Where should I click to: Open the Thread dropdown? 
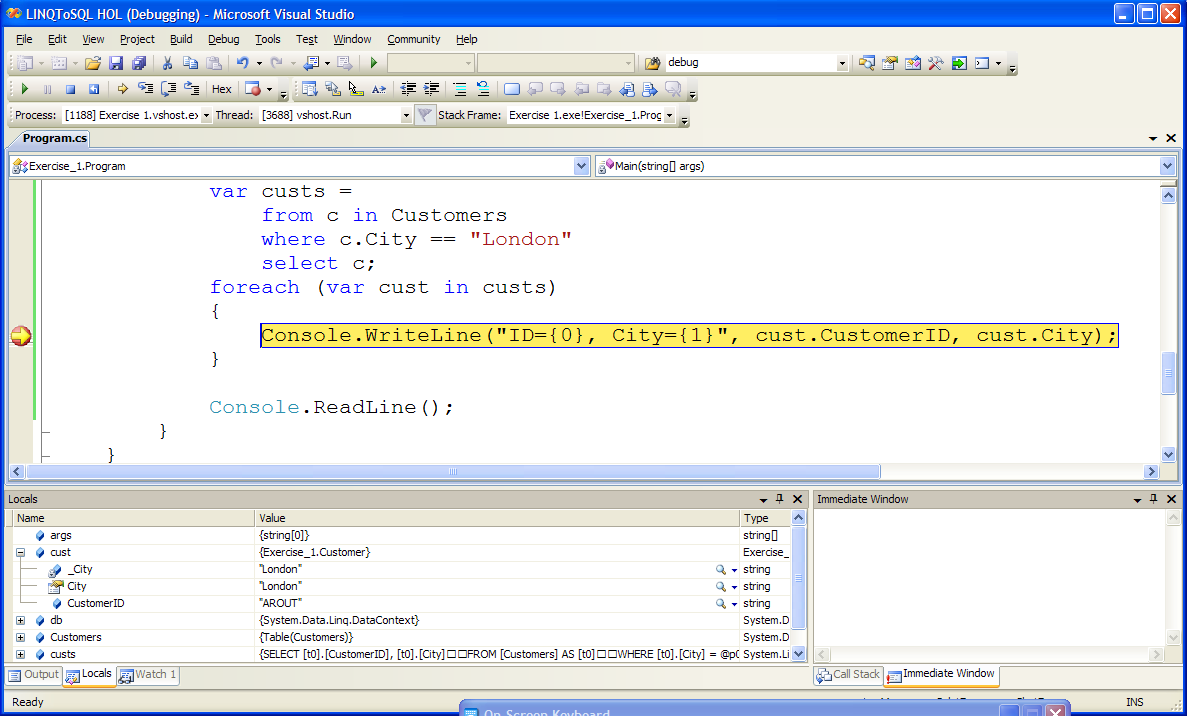pos(406,115)
